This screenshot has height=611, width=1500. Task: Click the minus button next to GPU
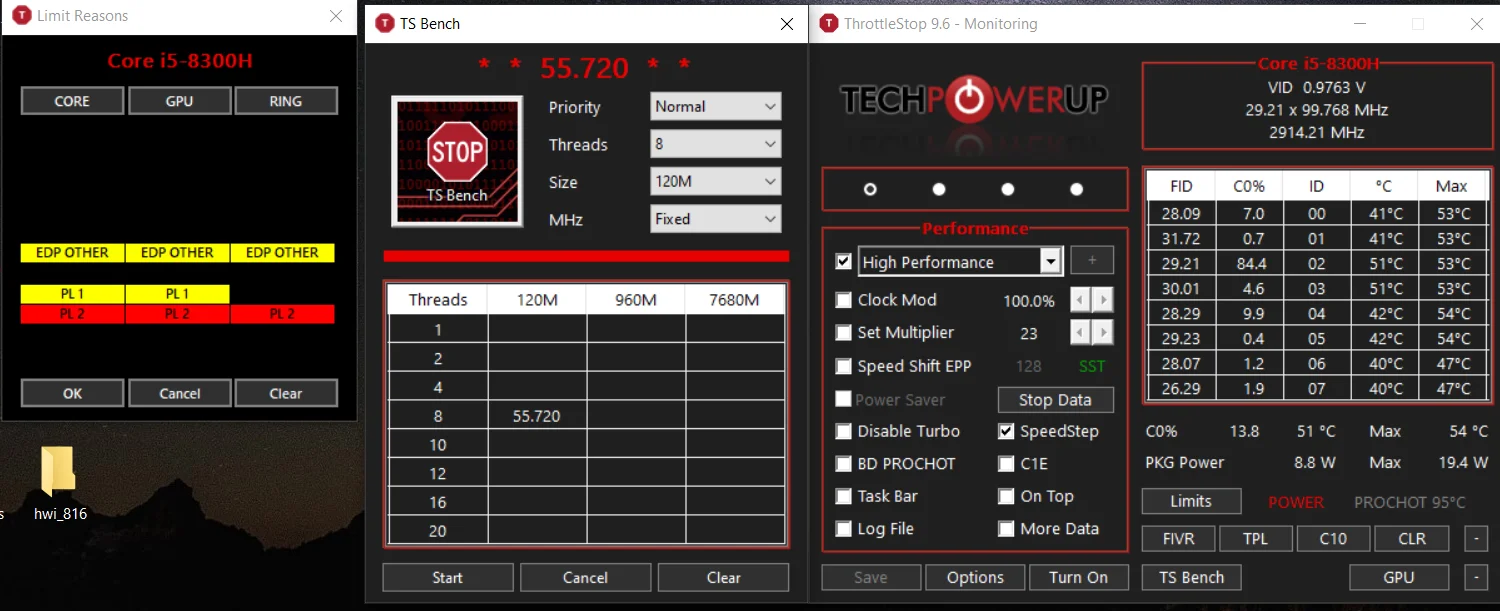1476,577
